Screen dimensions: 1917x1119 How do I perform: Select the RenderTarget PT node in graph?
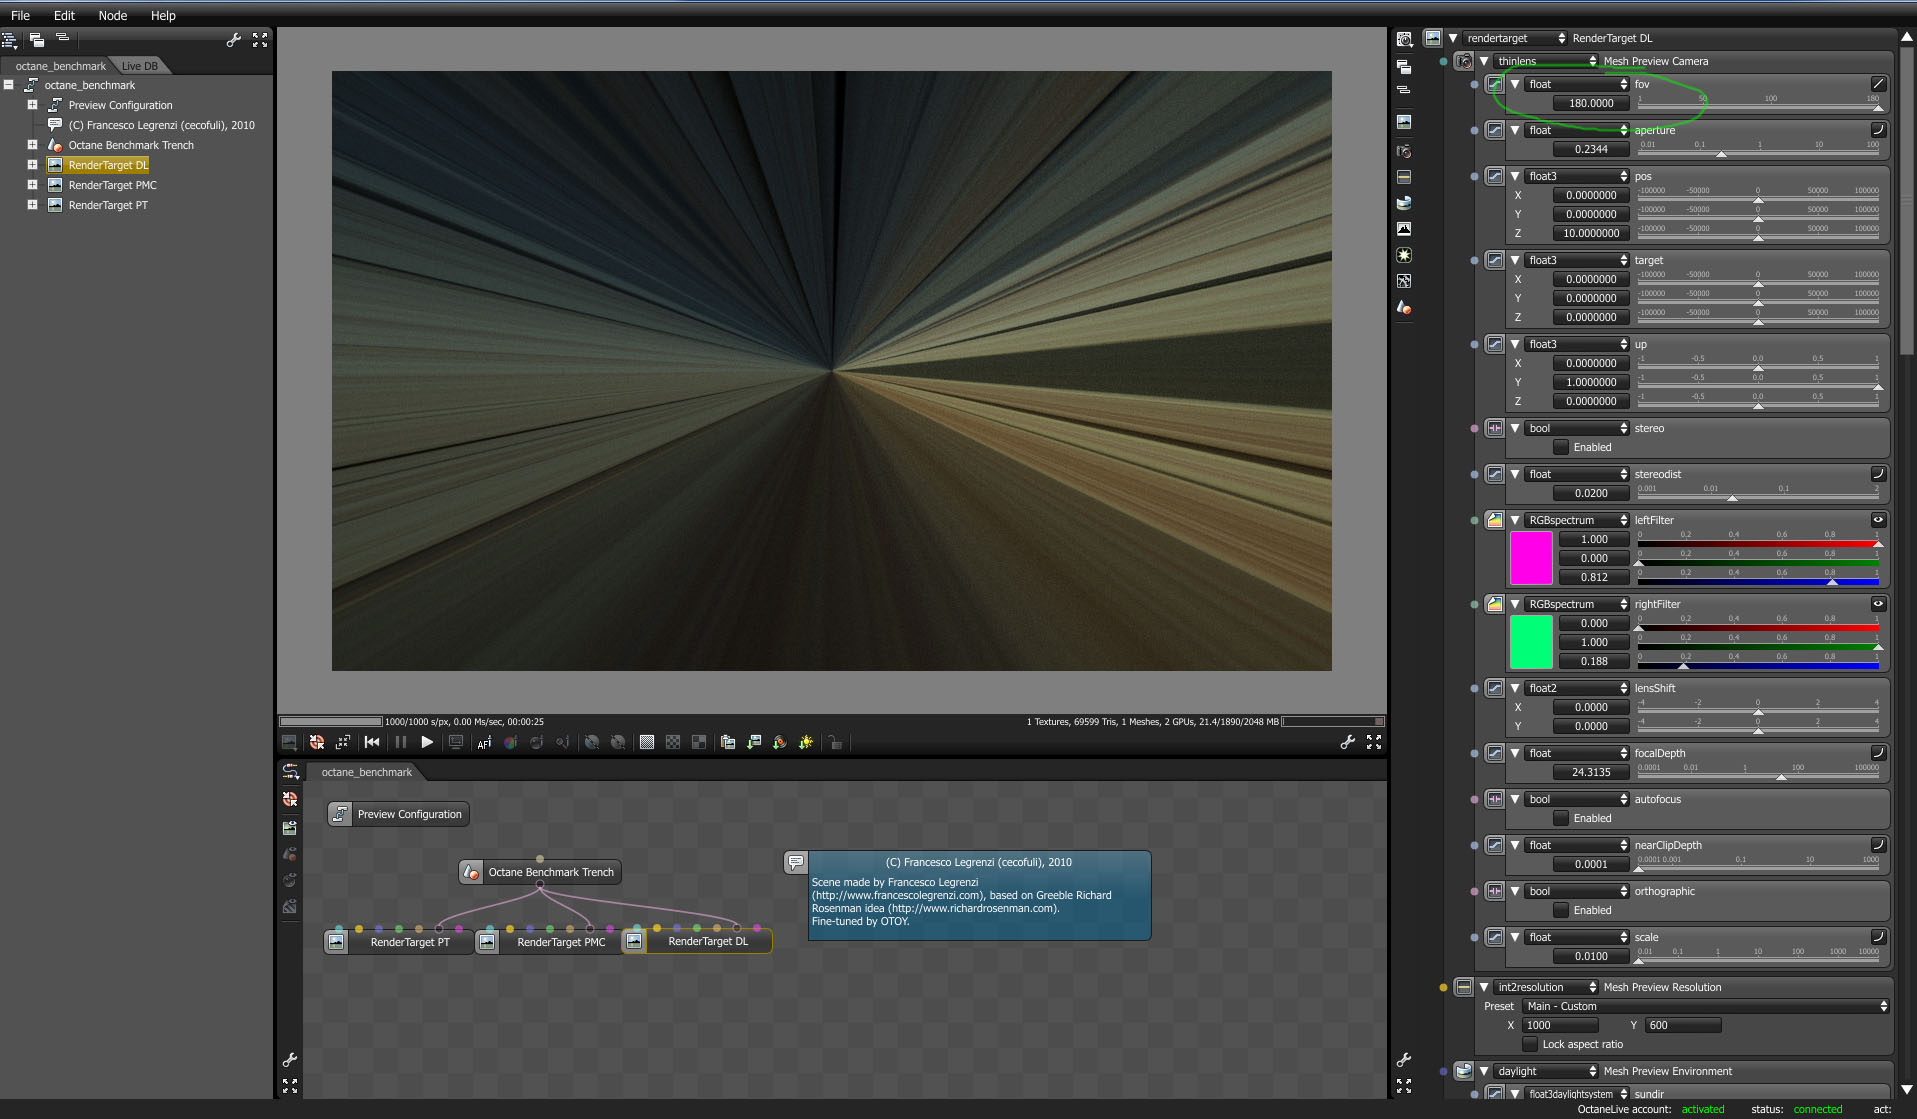click(x=409, y=942)
